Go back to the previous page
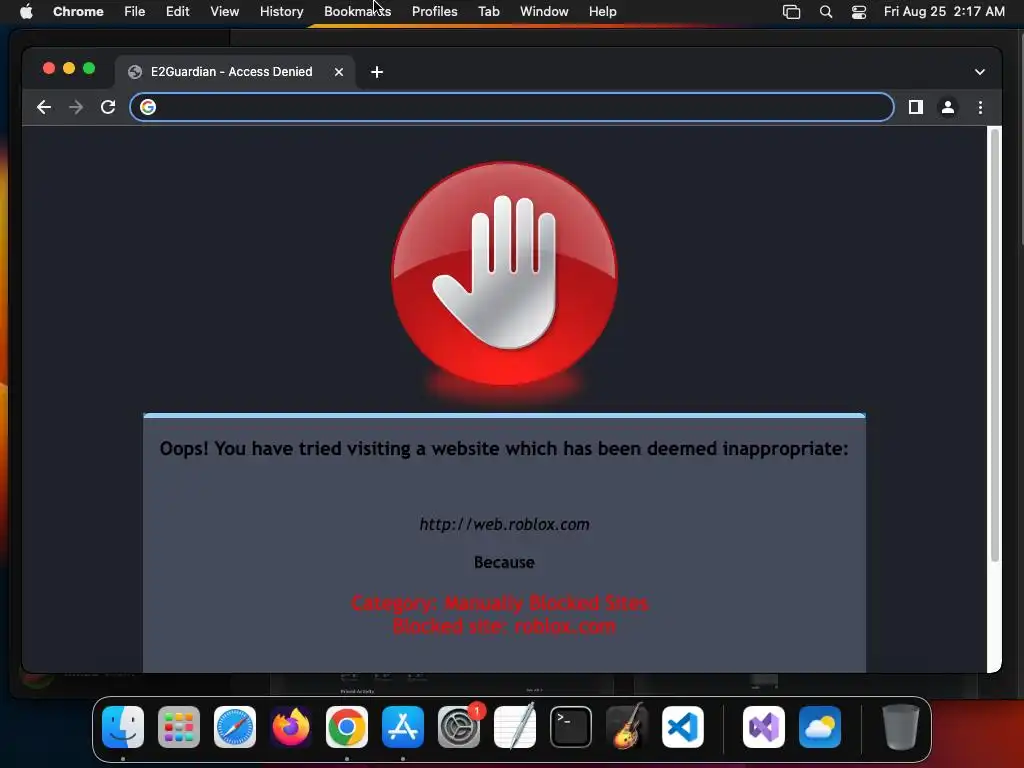The height and width of the screenshot is (768, 1024). [44, 107]
